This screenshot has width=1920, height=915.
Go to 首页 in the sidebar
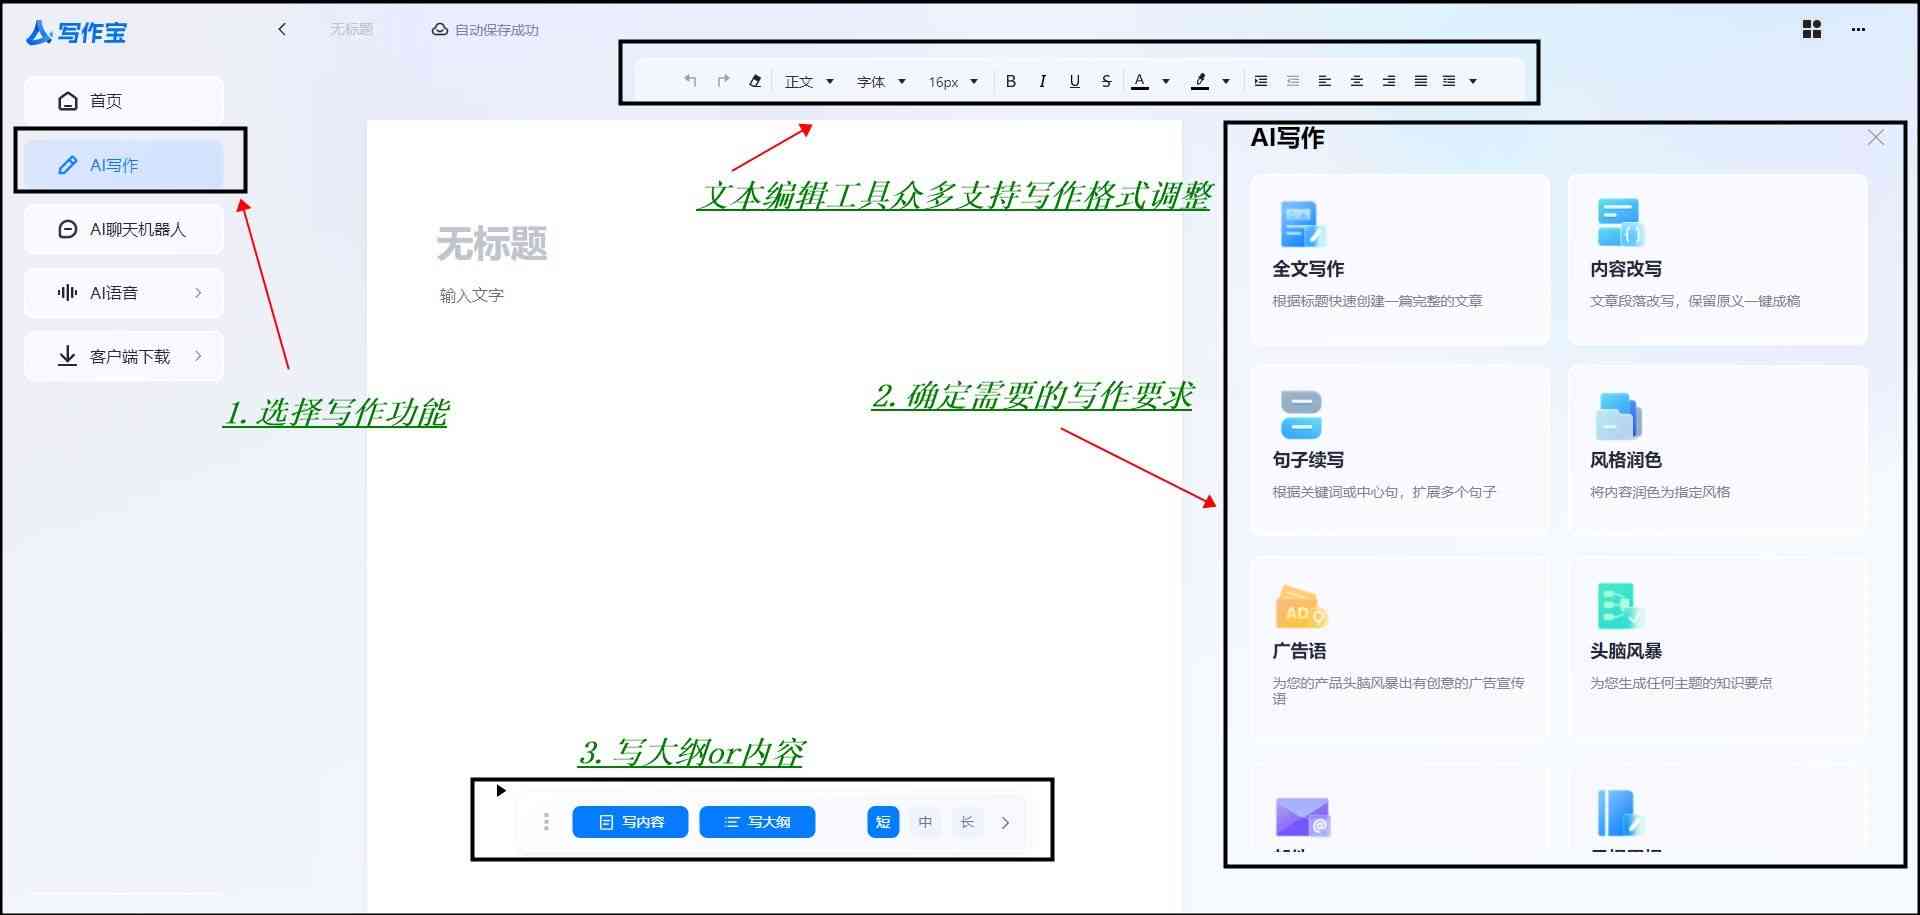coord(124,101)
